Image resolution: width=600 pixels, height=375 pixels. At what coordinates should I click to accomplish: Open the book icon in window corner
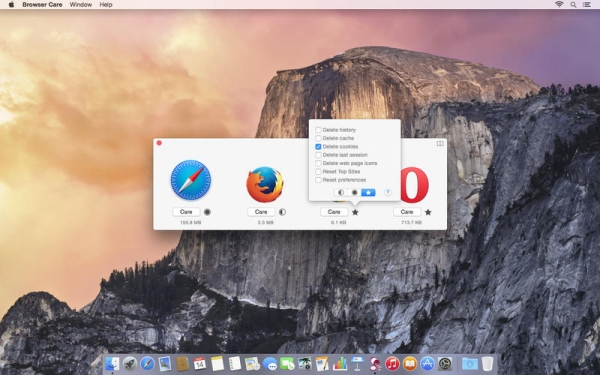point(440,143)
